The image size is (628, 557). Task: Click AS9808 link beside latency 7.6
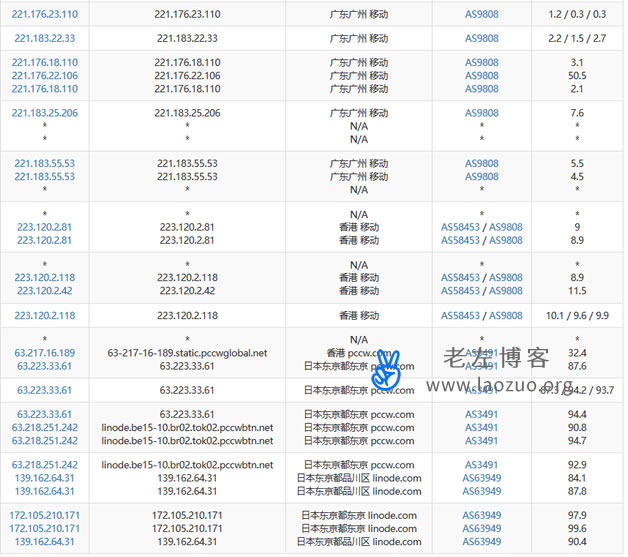pos(482,113)
